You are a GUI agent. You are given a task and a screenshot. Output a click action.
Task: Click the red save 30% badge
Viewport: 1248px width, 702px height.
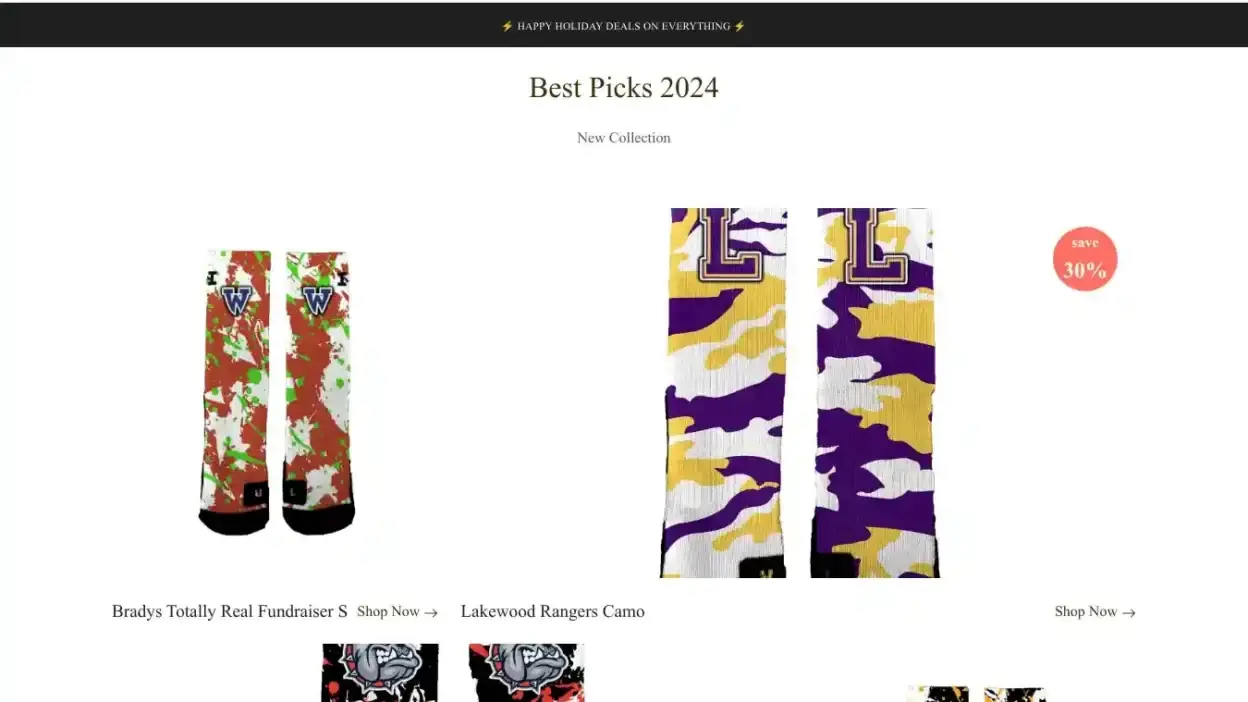click(x=1085, y=259)
